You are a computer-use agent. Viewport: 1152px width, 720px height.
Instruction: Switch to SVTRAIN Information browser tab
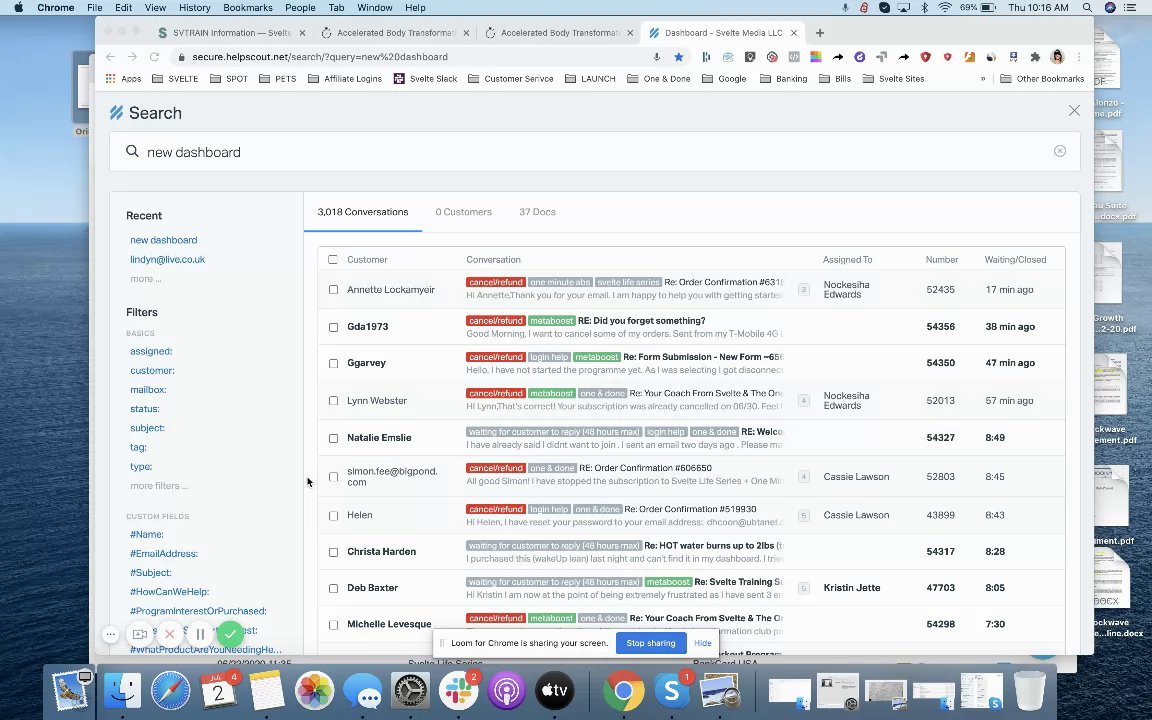coord(231,32)
